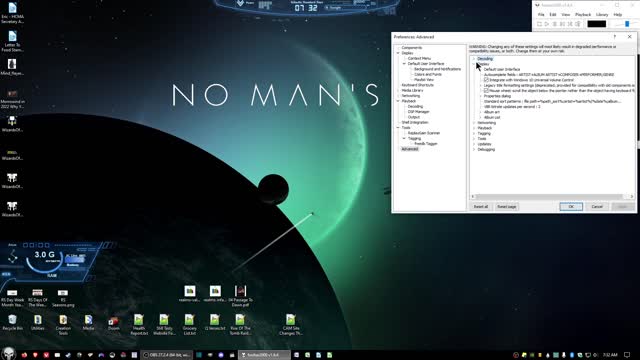The width and height of the screenshot is (640, 360).
Task: Click the help question mark in Preferences title bar
Action: (615, 37)
